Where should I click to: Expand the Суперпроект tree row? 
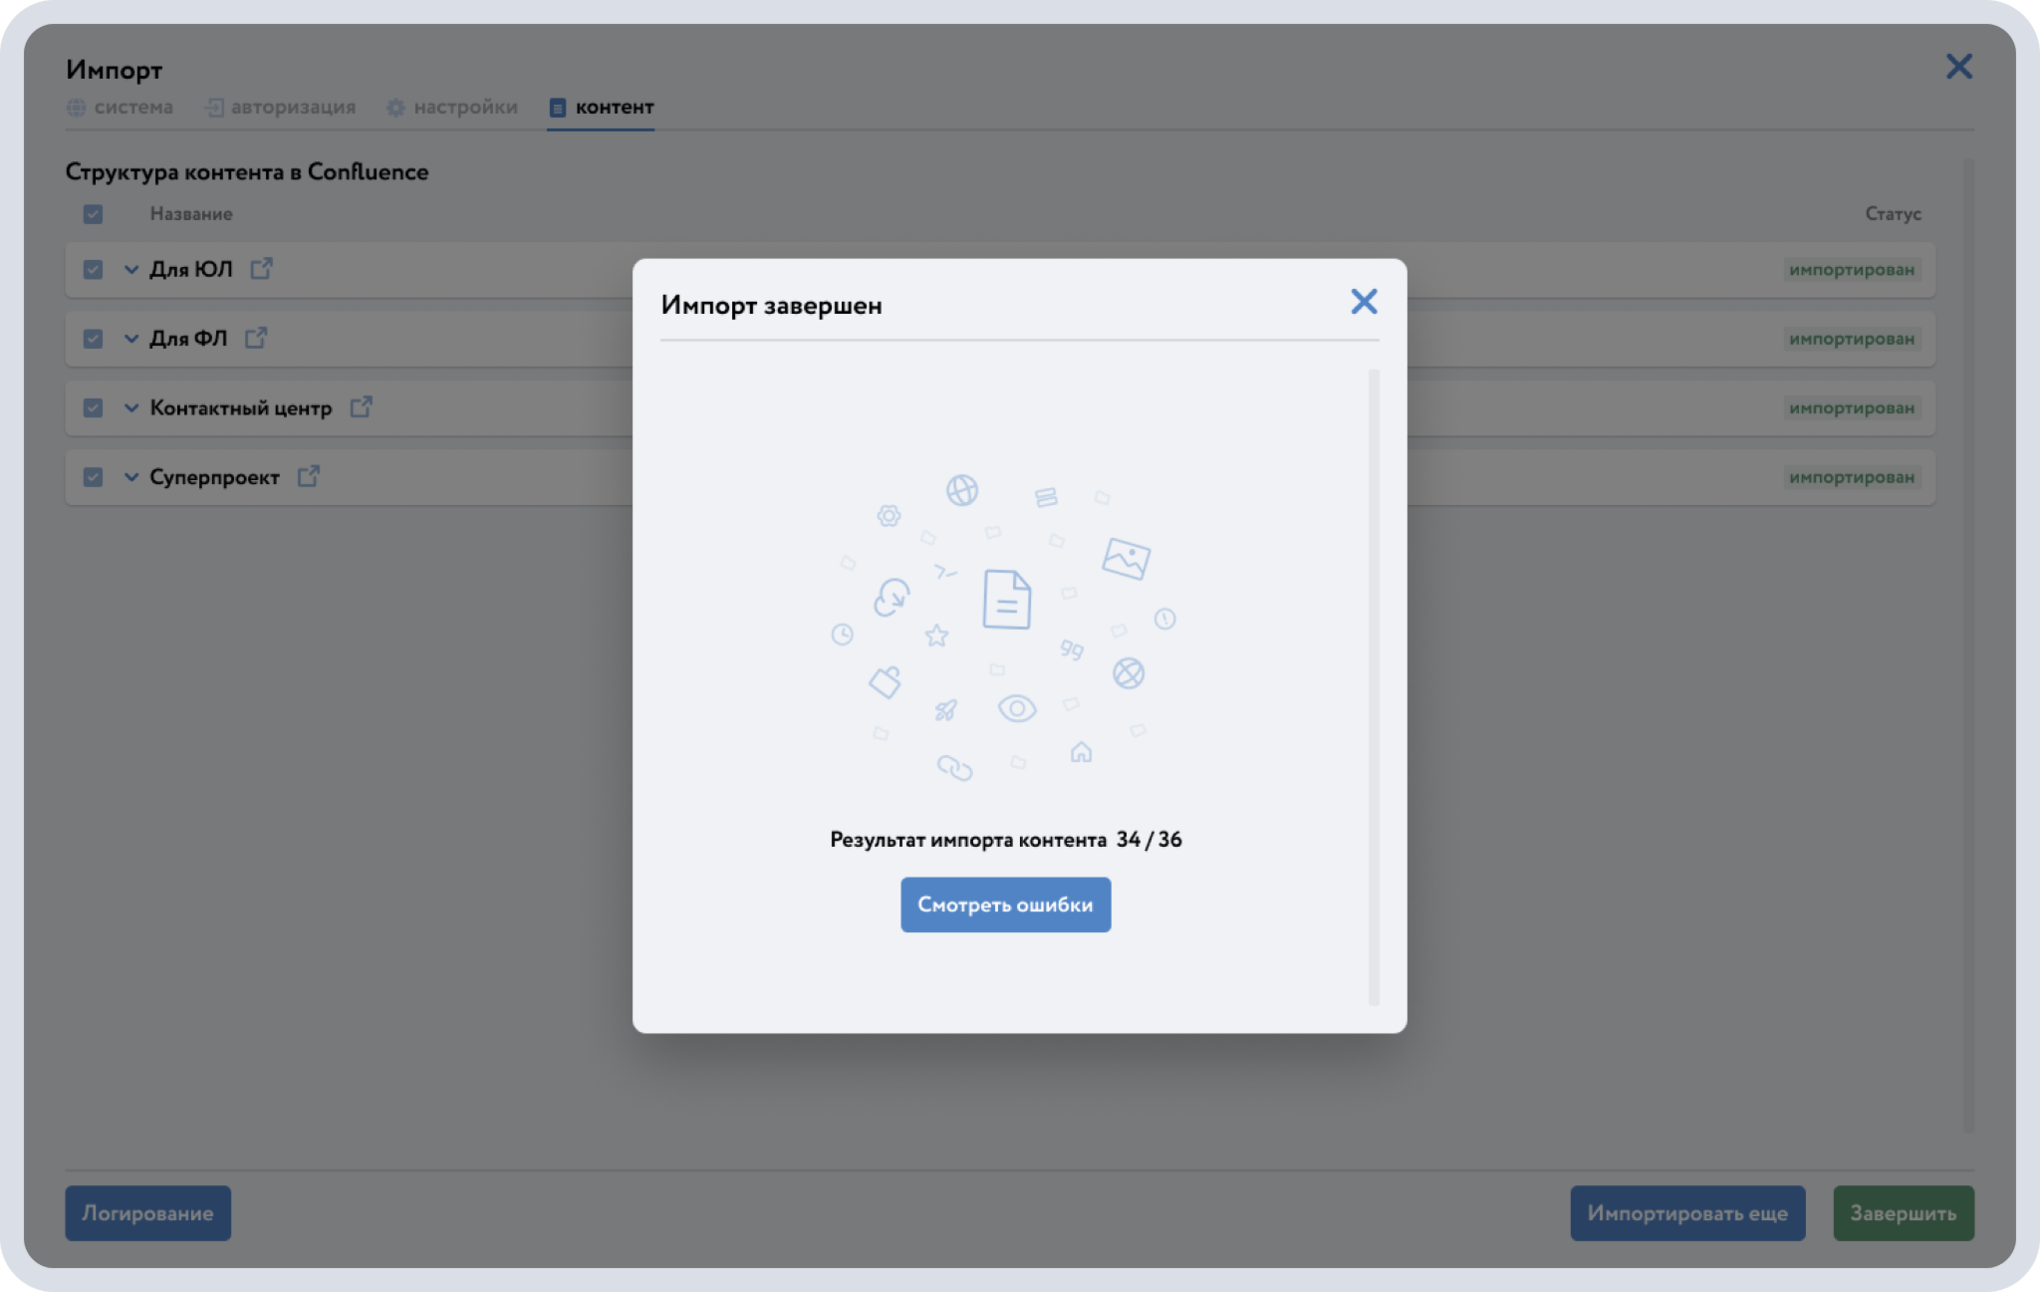(131, 477)
